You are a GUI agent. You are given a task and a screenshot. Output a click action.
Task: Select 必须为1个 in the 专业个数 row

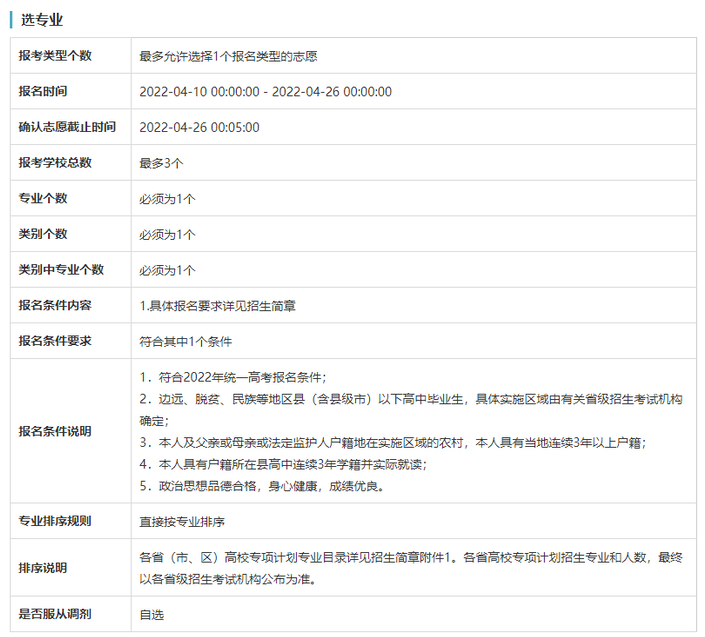pos(167,199)
